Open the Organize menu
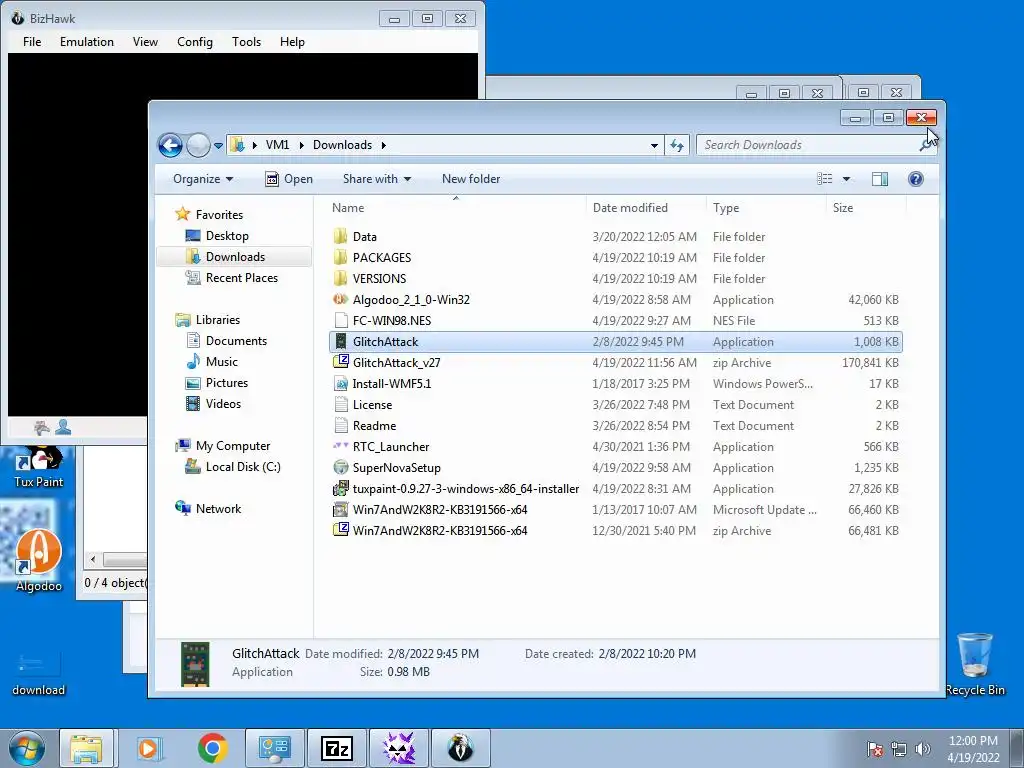The width and height of the screenshot is (1024, 768). [x=203, y=179]
